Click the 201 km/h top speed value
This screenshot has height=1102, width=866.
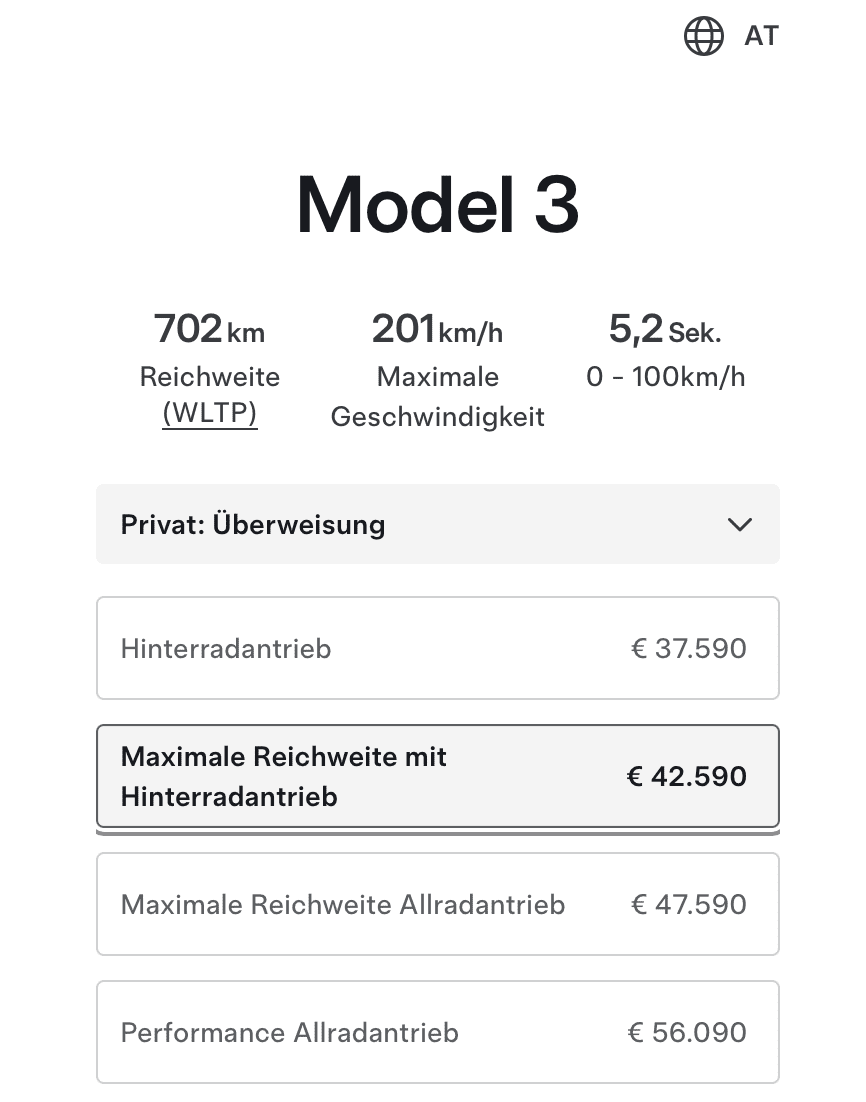(437, 329)
